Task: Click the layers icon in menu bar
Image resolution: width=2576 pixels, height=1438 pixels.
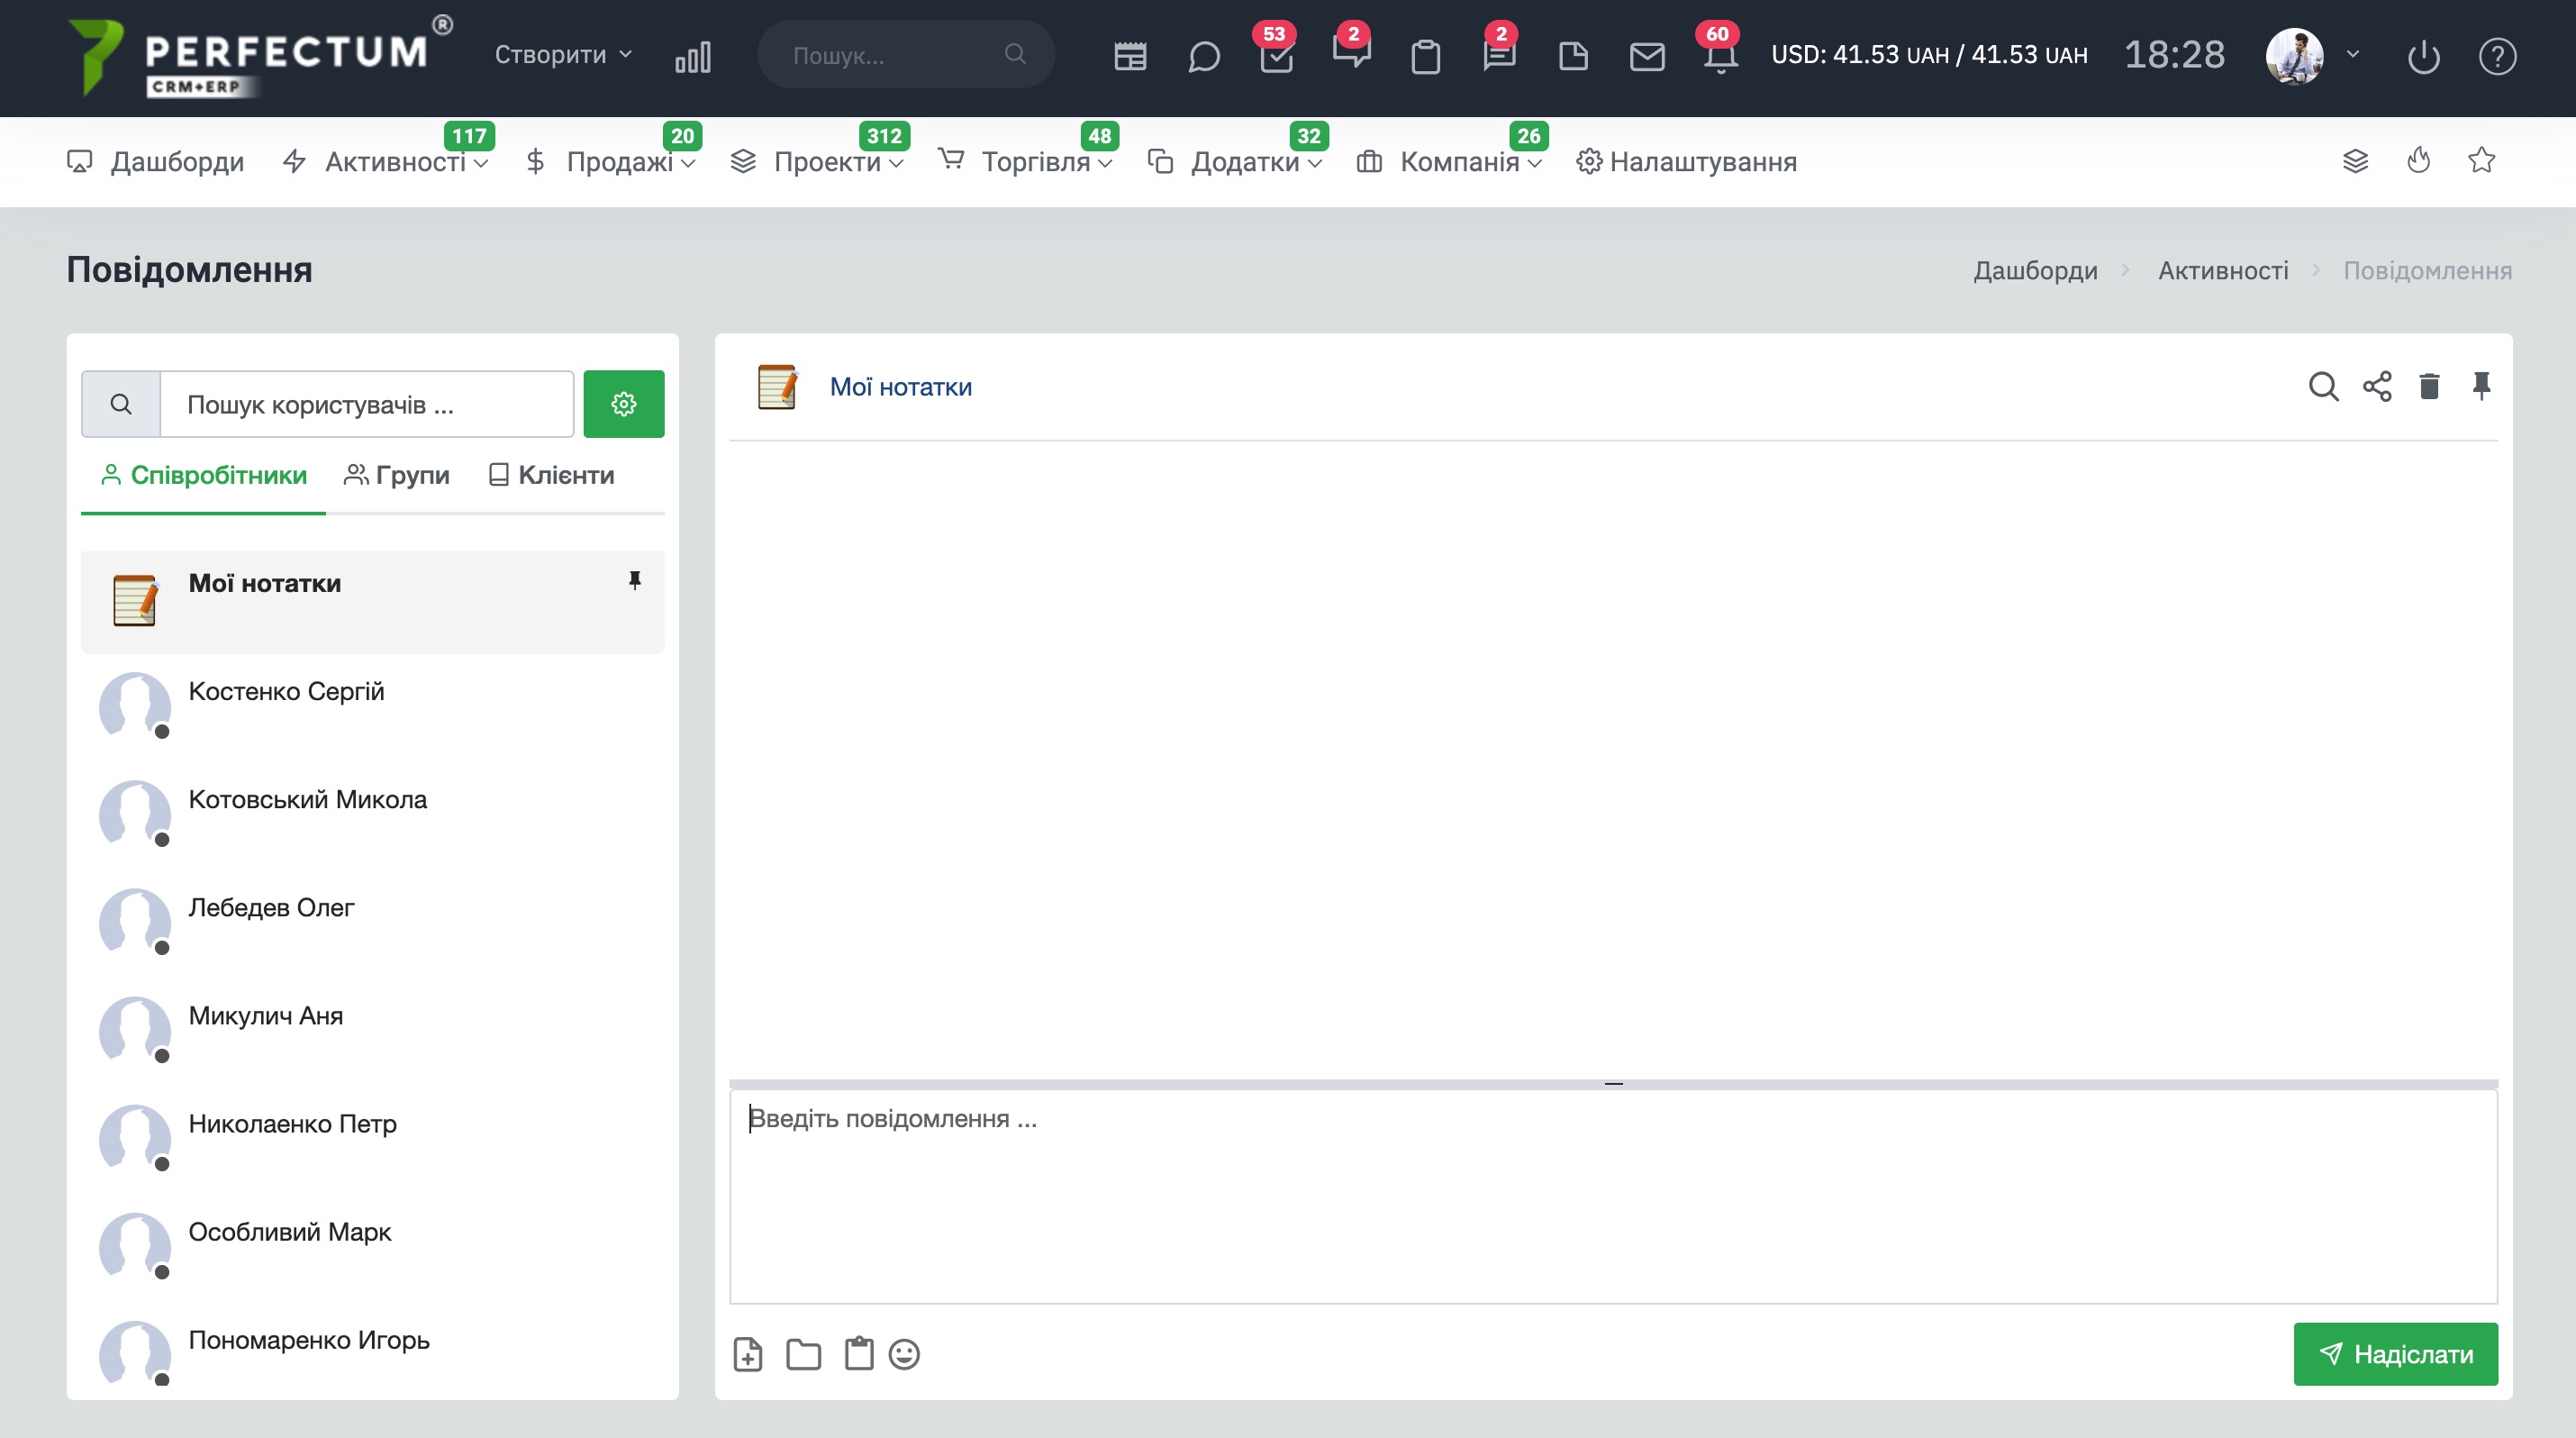Action: (2355, 161)
